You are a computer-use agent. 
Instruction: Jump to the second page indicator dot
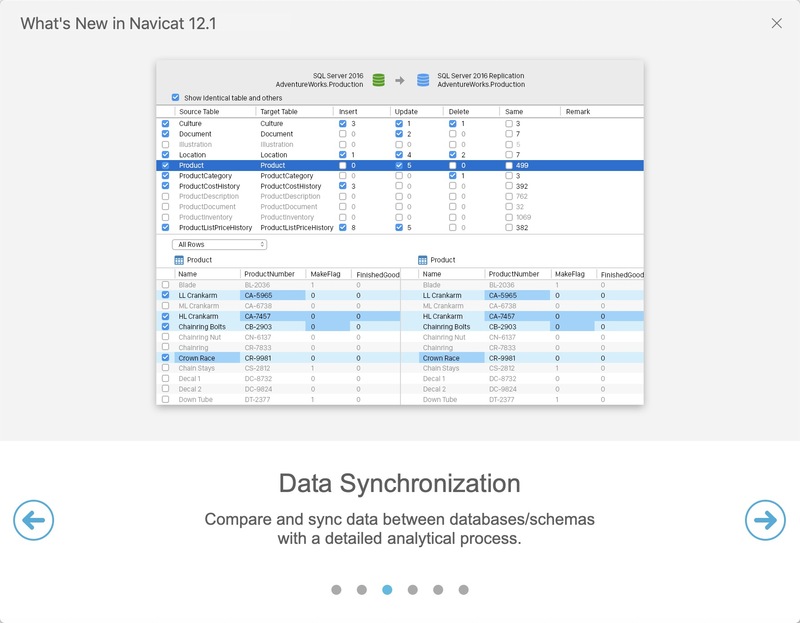click(362, 590)
